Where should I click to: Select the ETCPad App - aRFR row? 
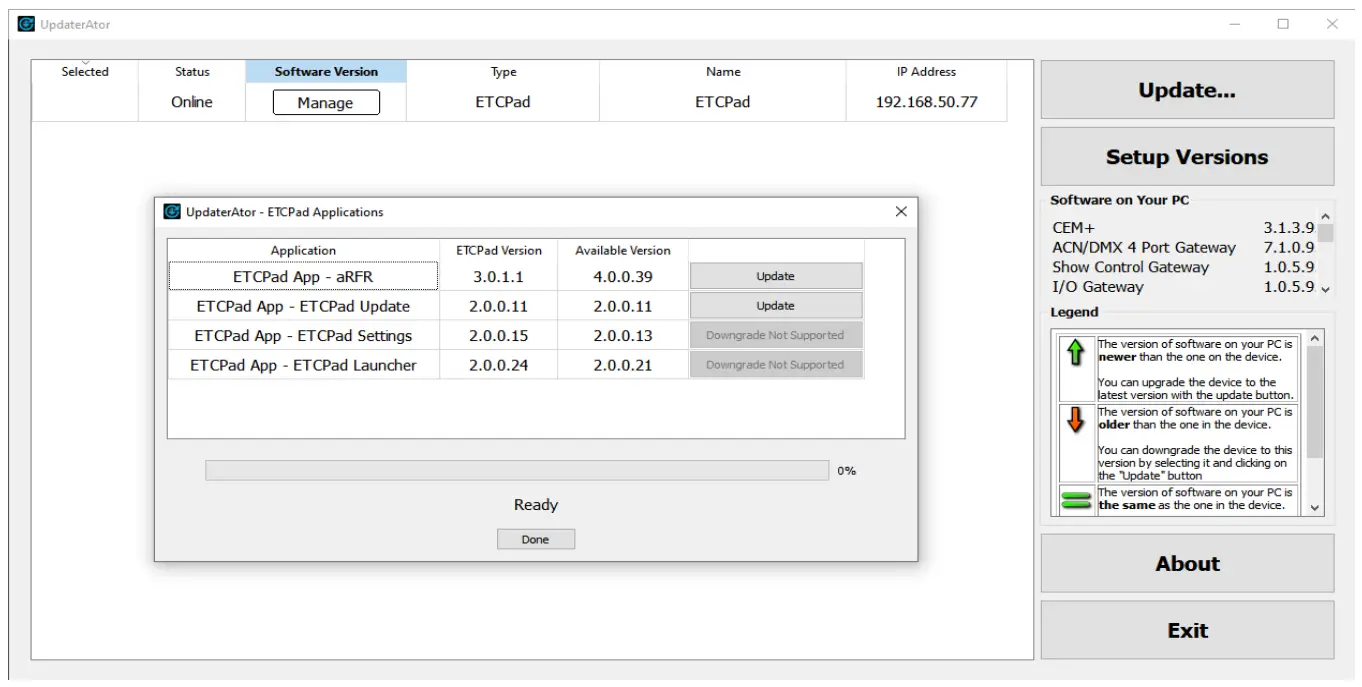[303, 276]
